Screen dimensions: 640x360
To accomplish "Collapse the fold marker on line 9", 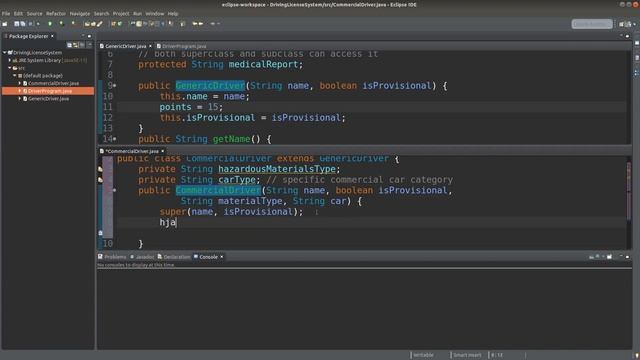I will (x=115, y=86).
